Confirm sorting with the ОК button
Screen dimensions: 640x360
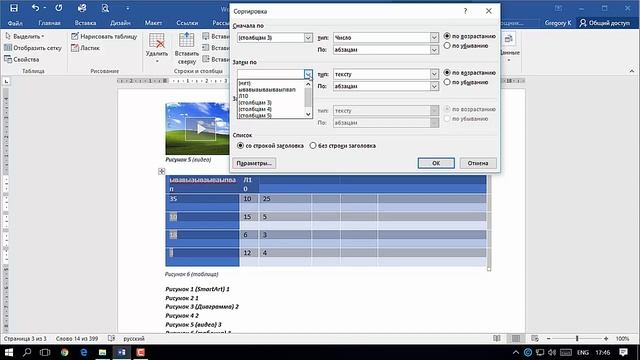436,163
